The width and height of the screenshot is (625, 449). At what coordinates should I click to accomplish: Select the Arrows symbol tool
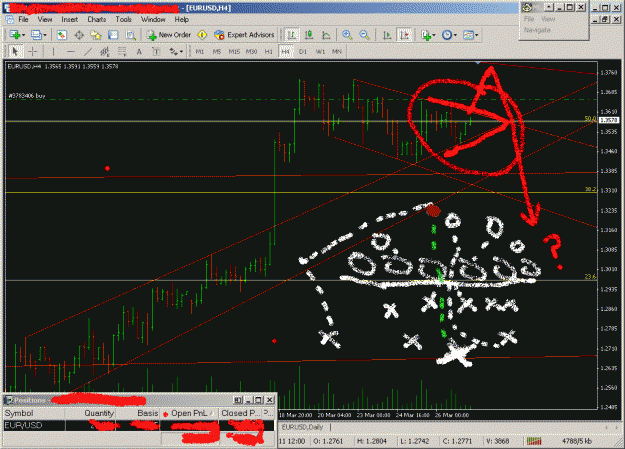[x=173, y=51]
